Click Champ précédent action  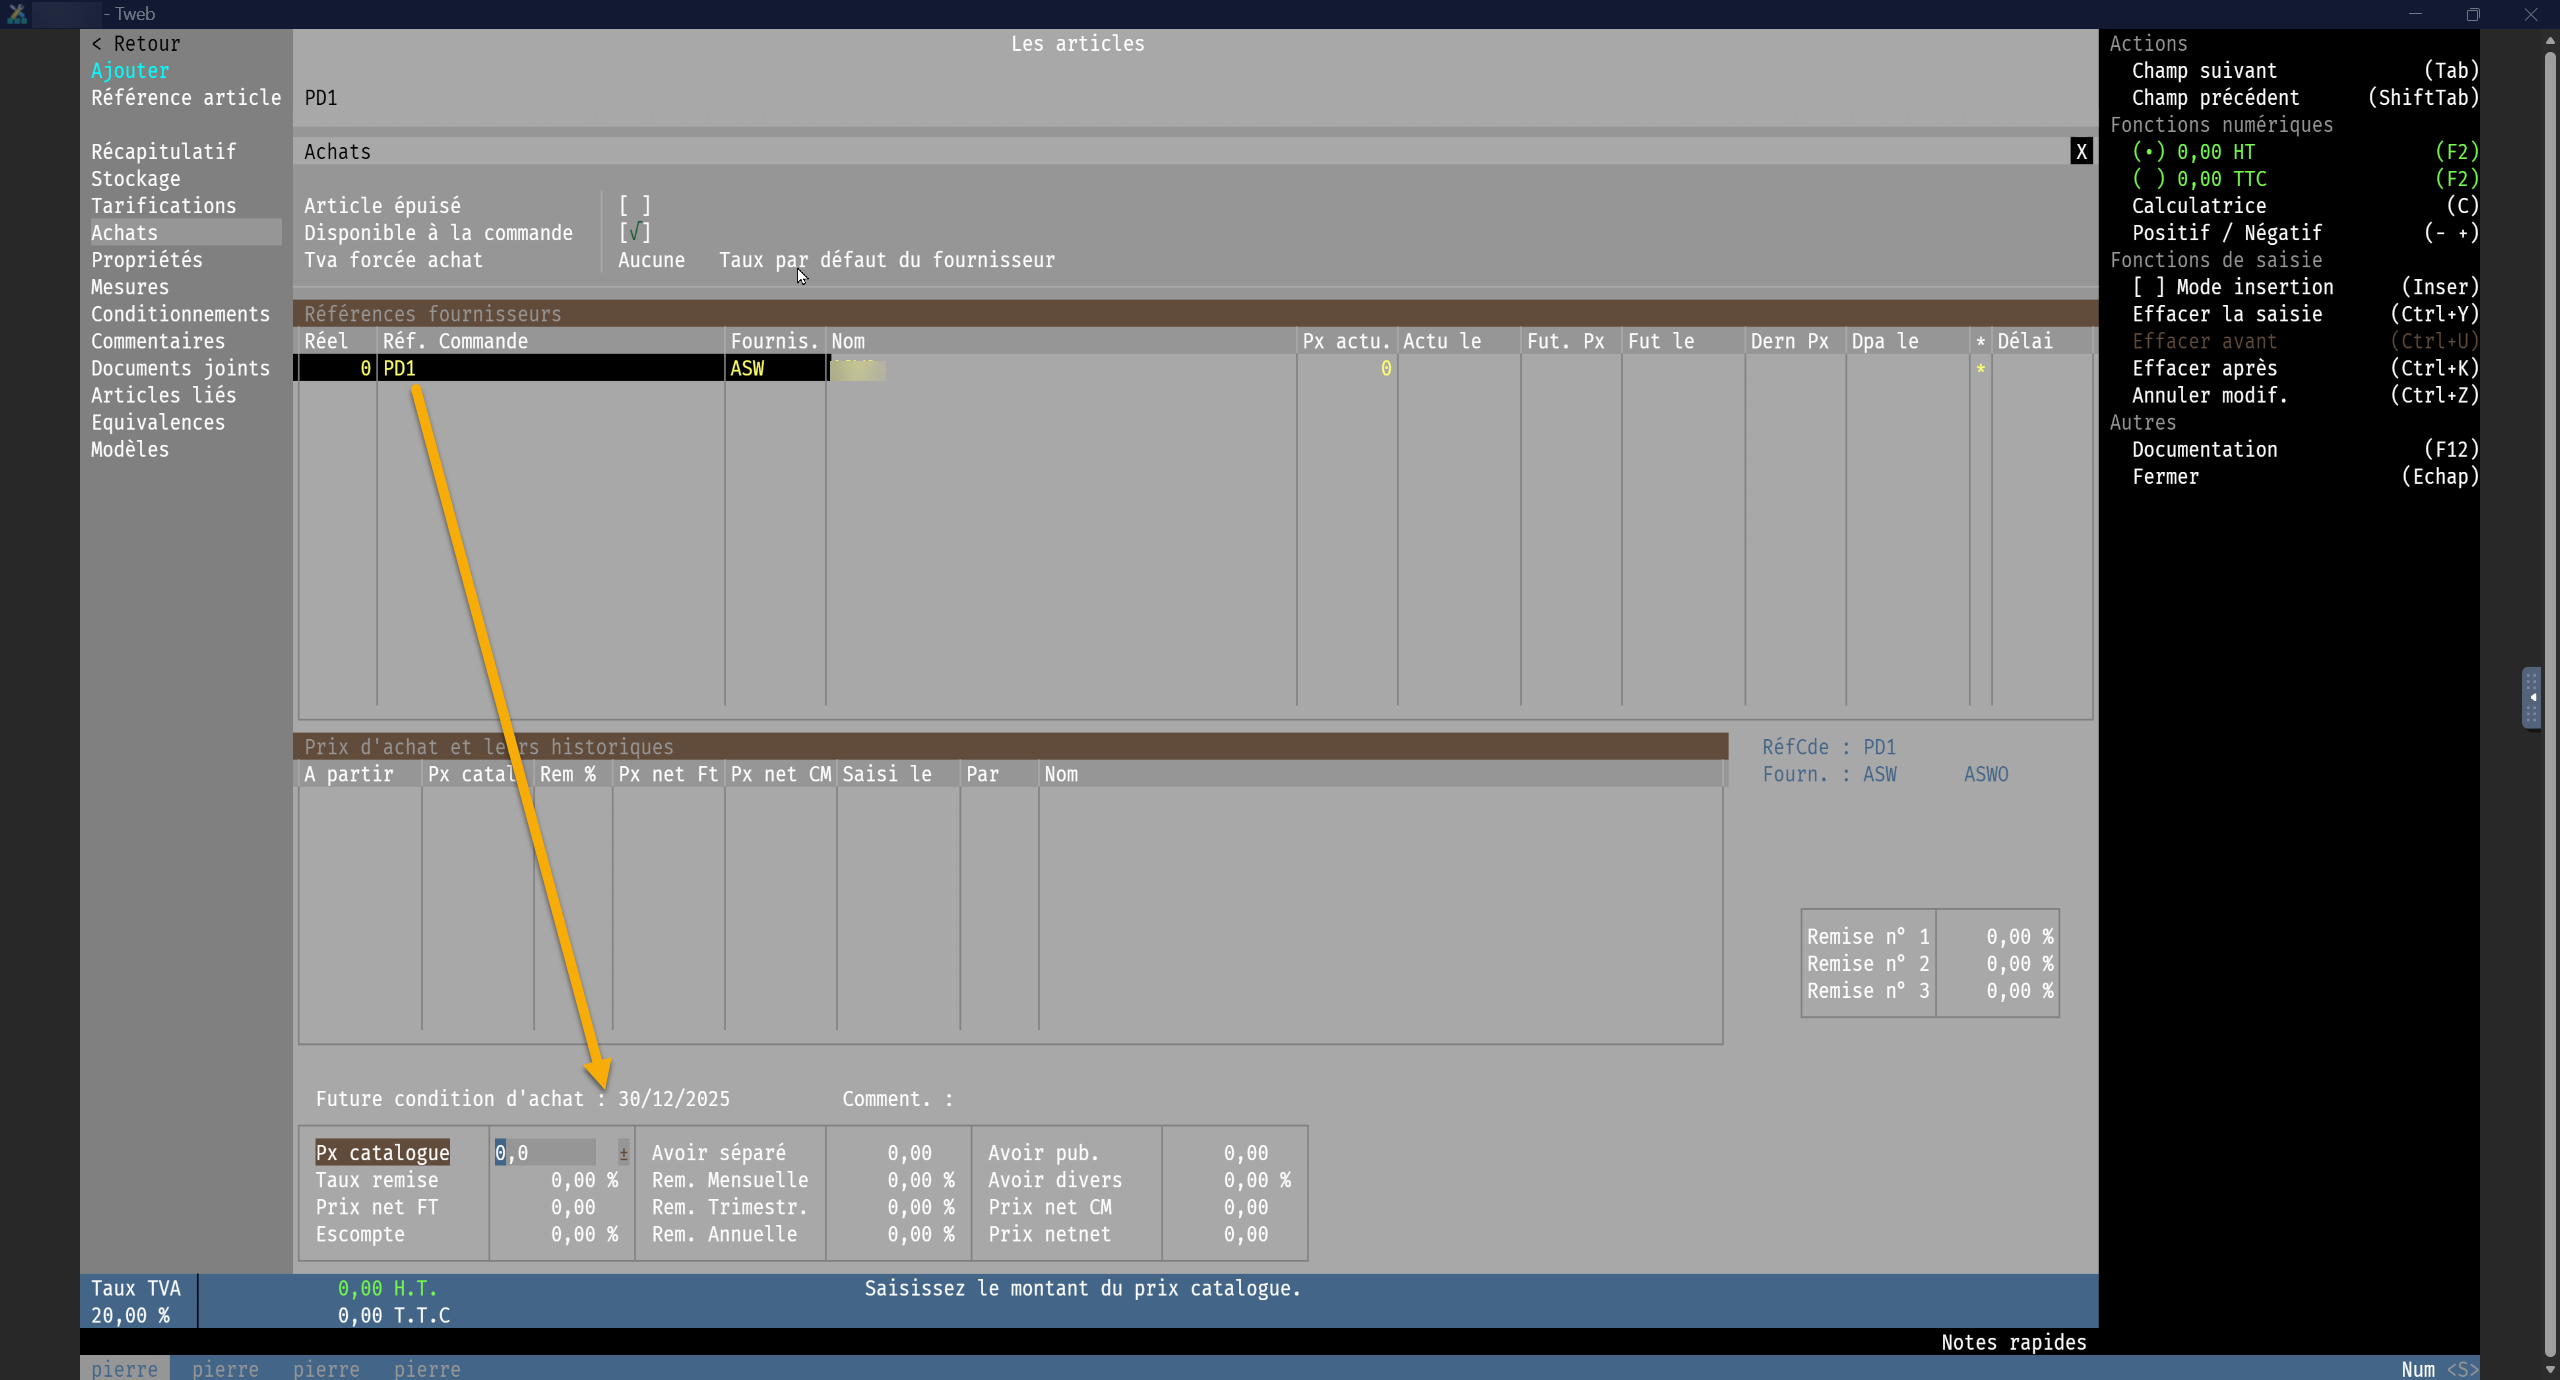click(2305, 98)
